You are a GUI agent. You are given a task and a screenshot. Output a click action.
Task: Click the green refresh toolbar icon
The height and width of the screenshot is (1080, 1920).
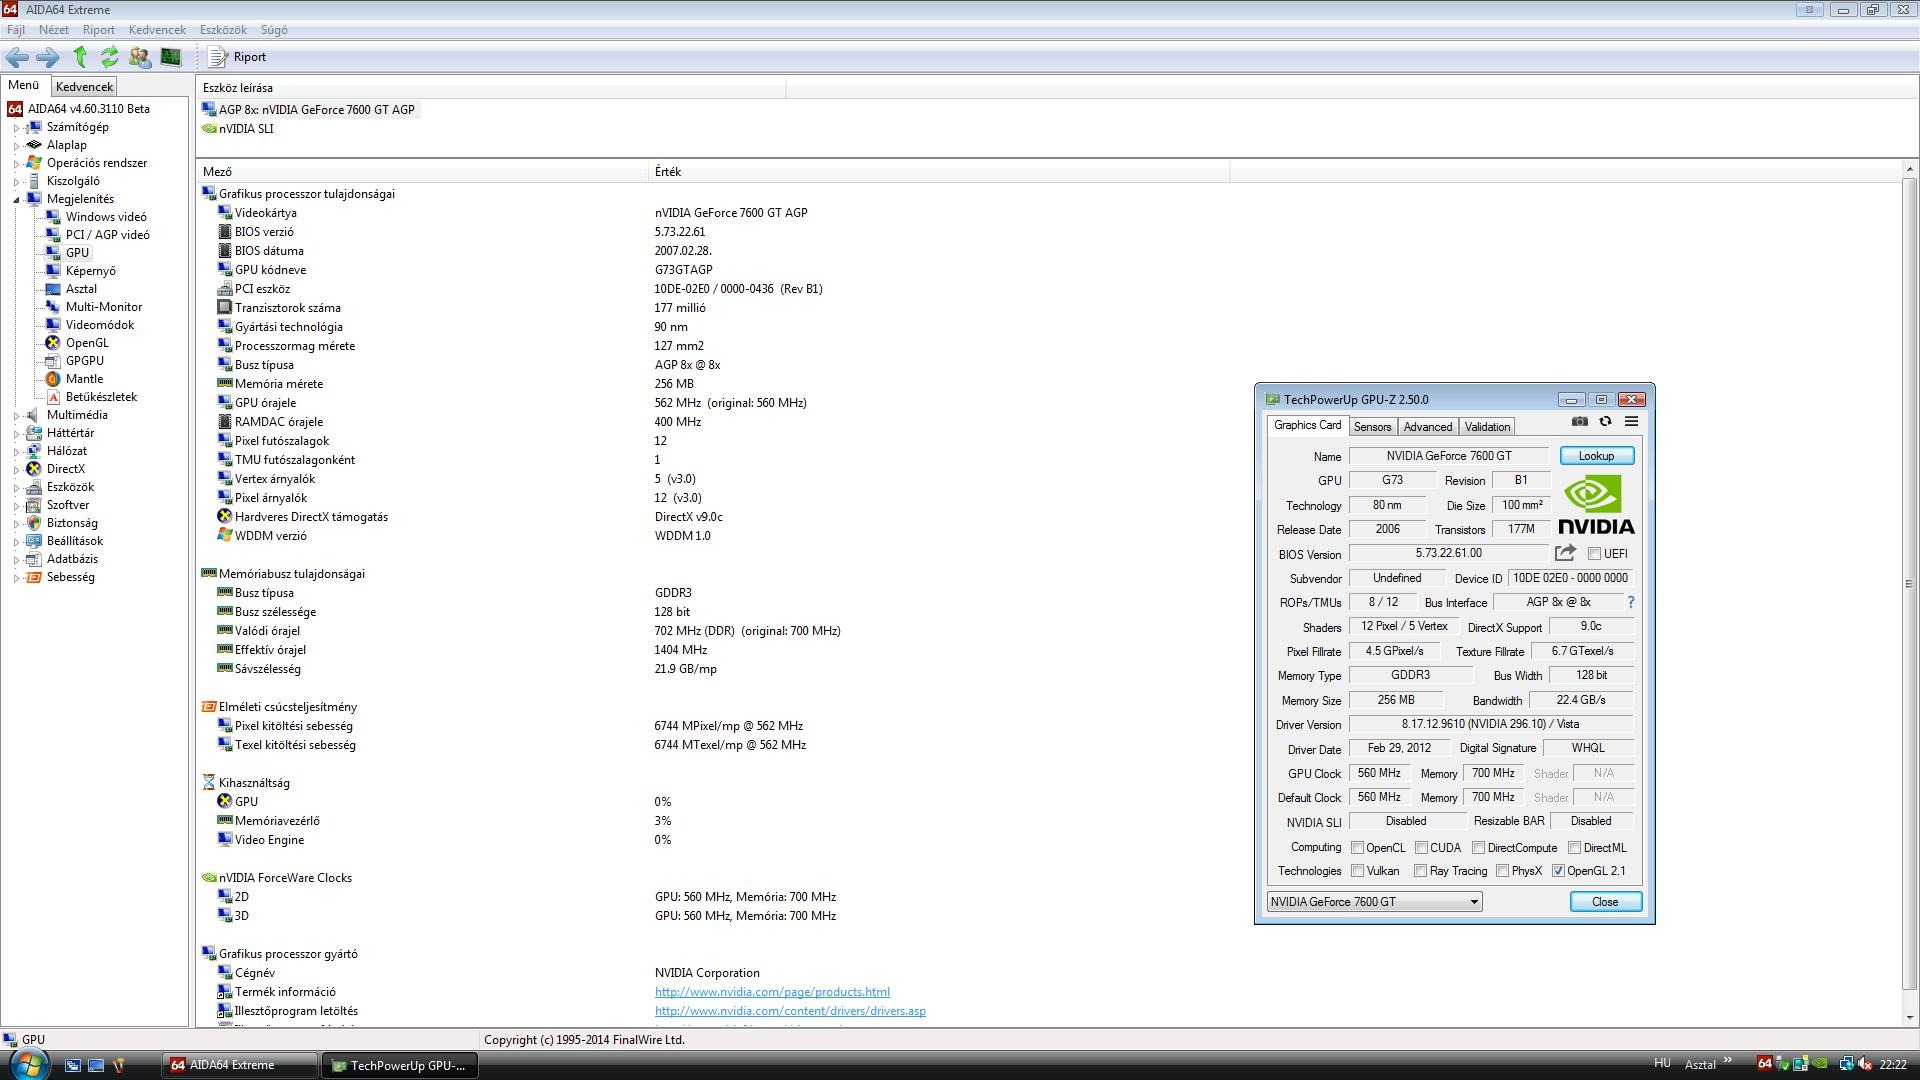(x=109, y=57)
